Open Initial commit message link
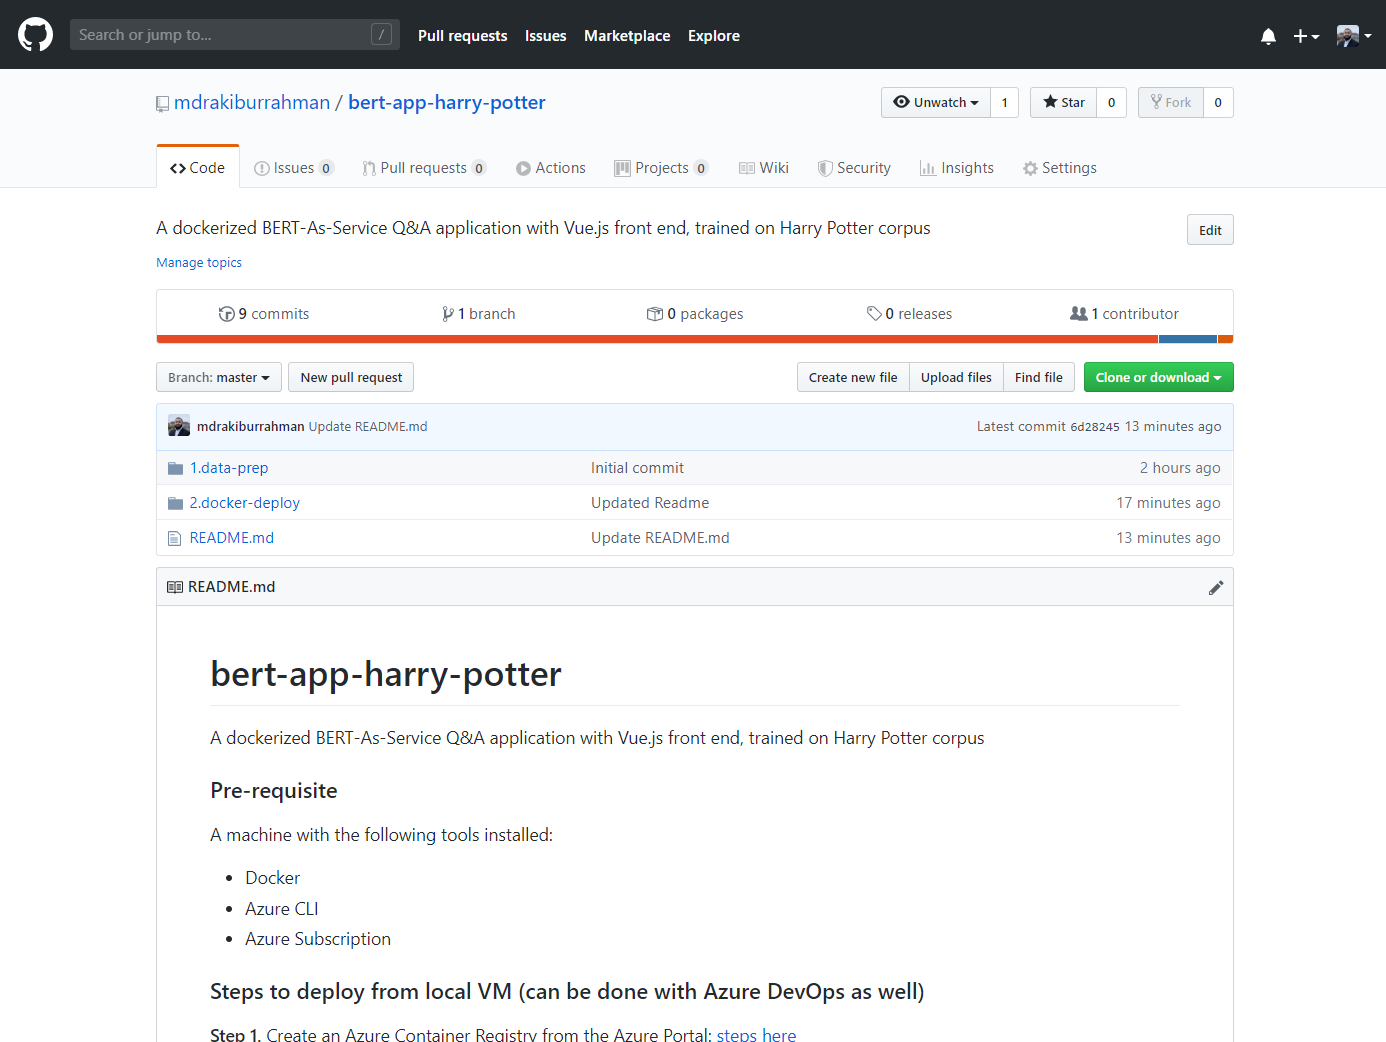This screenshot has width=1386, height=1042. (637, 468)
